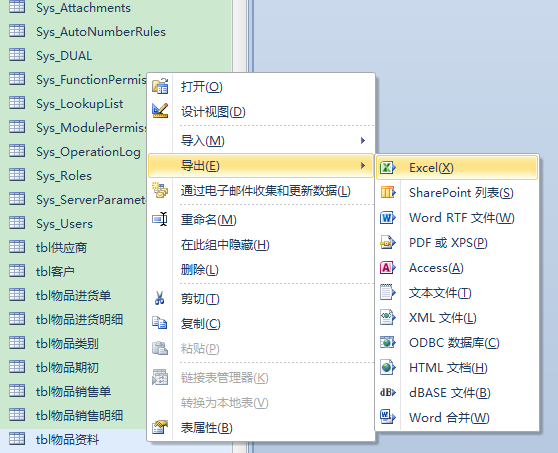This screenshot has height=453, width=558.
Task: Click the PDF or XPS export icon
Action: click(388, 243)
